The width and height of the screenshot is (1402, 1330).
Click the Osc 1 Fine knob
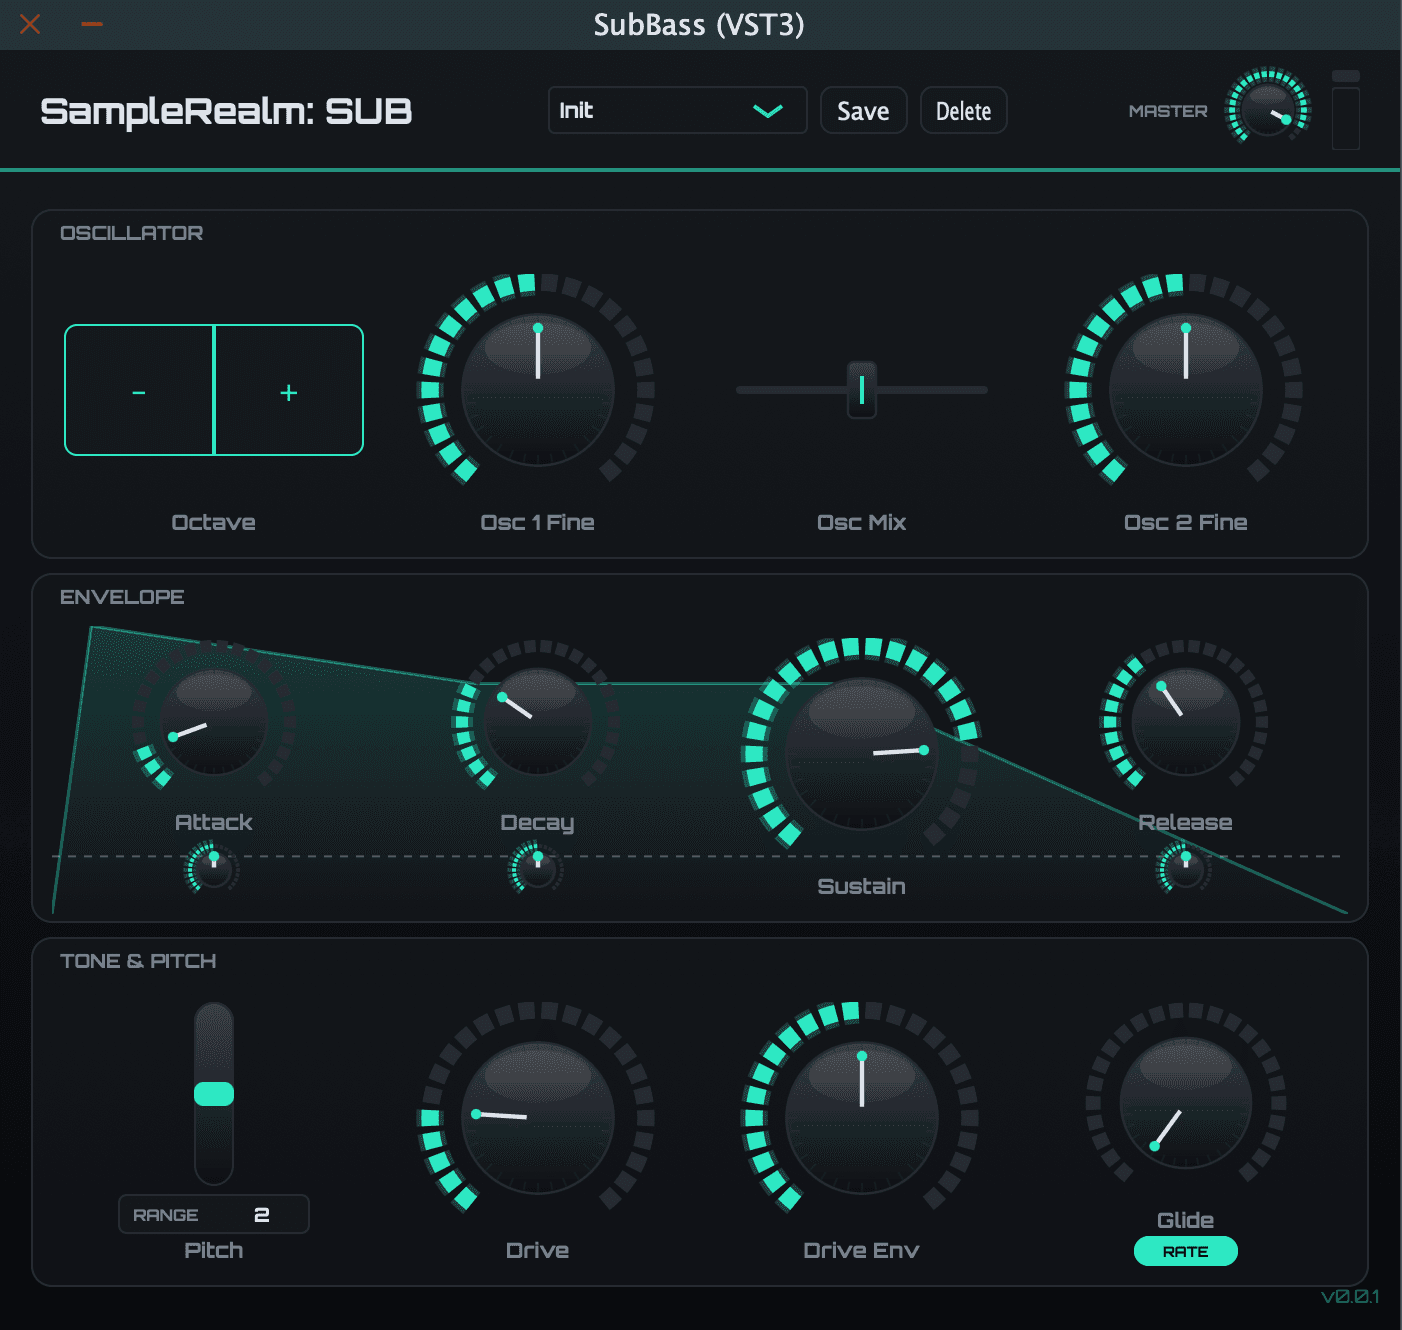pyautogui.click(x=537, y=389)
